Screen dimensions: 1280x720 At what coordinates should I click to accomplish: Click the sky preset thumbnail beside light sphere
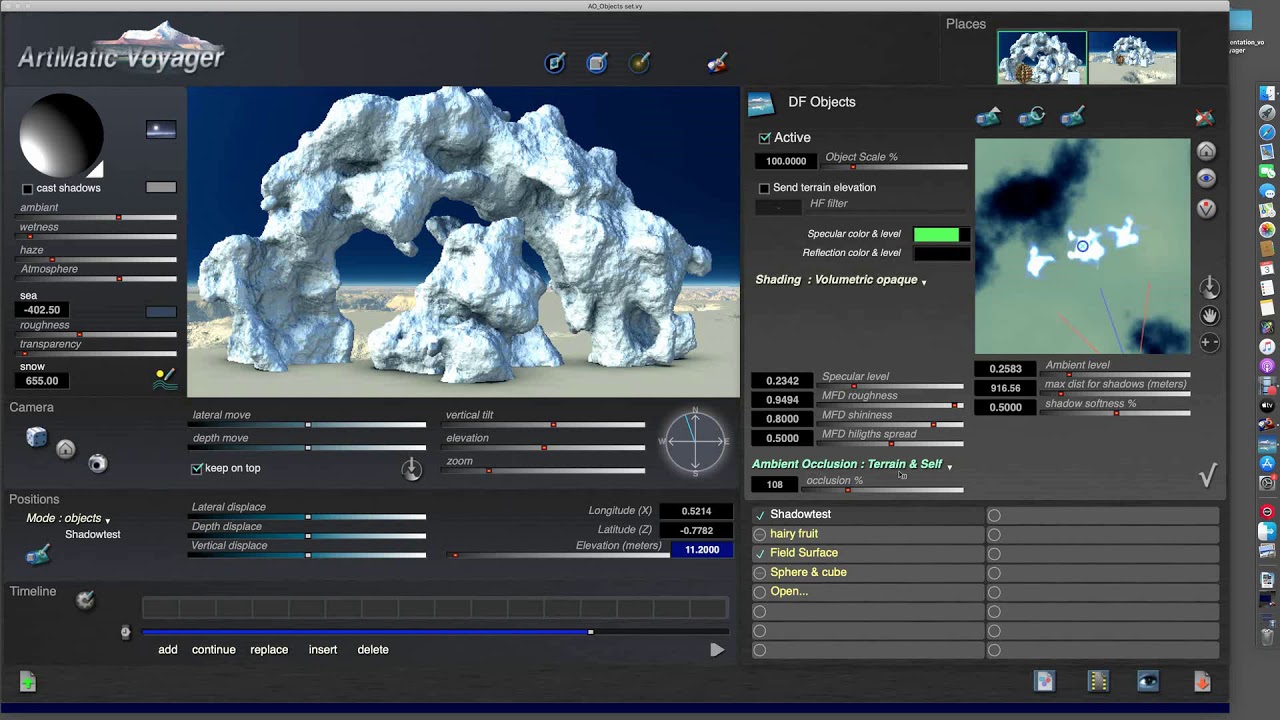[161, 129]
